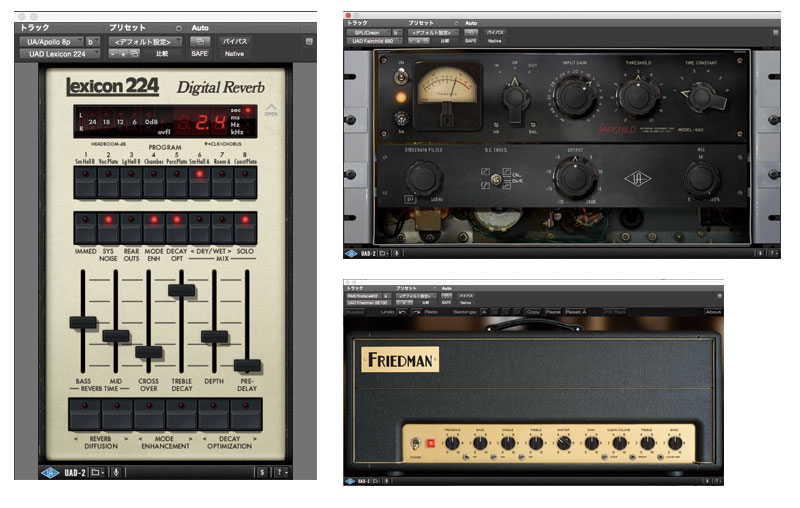Screen dimensions: 800x508
Task: Click the About button in Friedman window
Action: (713, 312)
